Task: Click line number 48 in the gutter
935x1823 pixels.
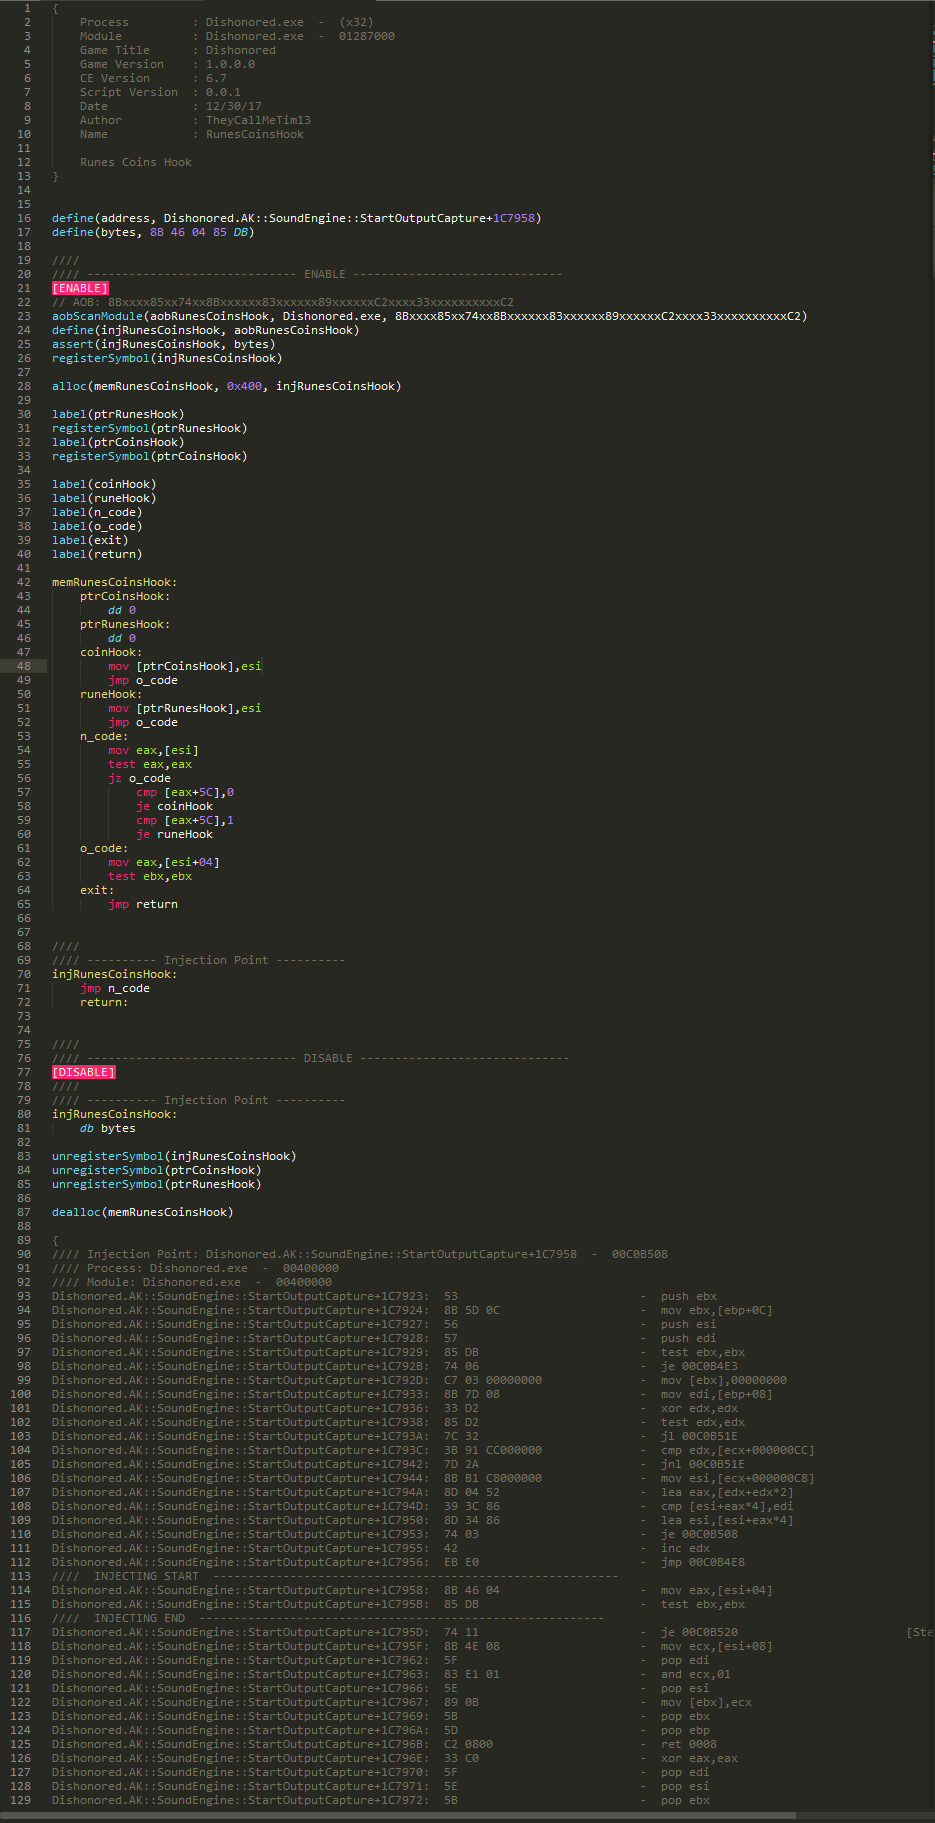Action: 23,666
